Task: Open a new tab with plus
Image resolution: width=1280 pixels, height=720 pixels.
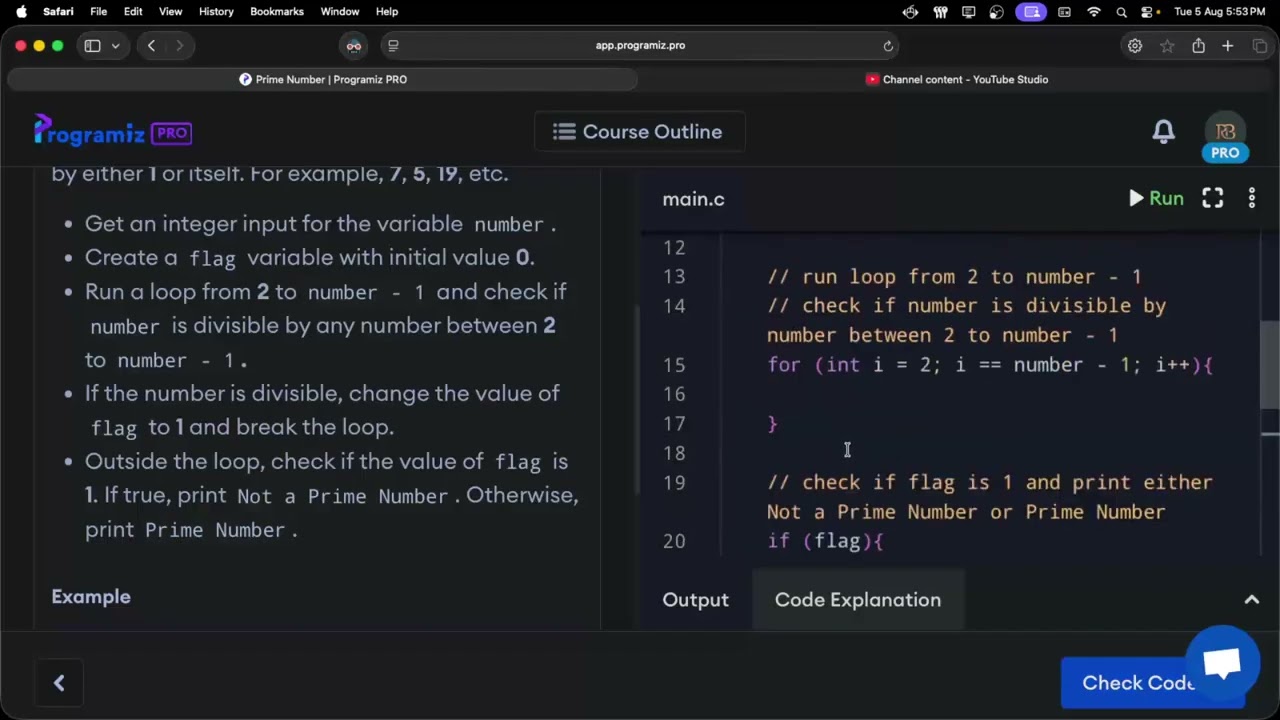Action: 1228,46
